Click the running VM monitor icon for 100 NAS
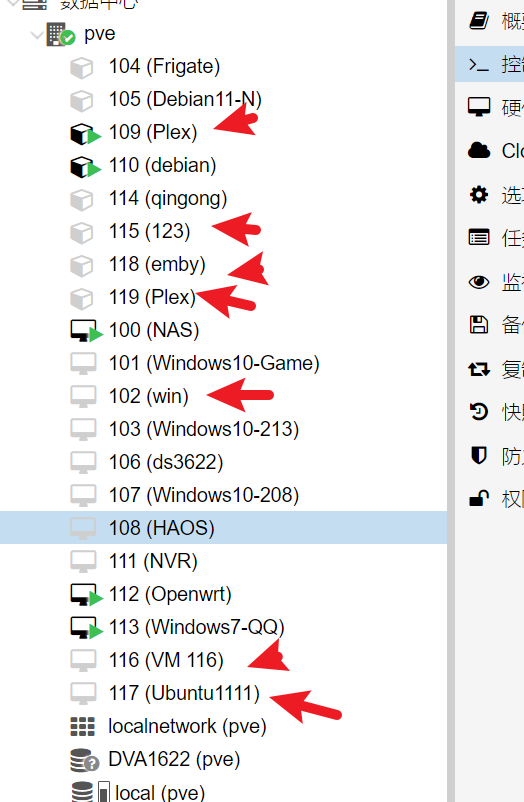 pyautogui.click(x=86, y=331)
